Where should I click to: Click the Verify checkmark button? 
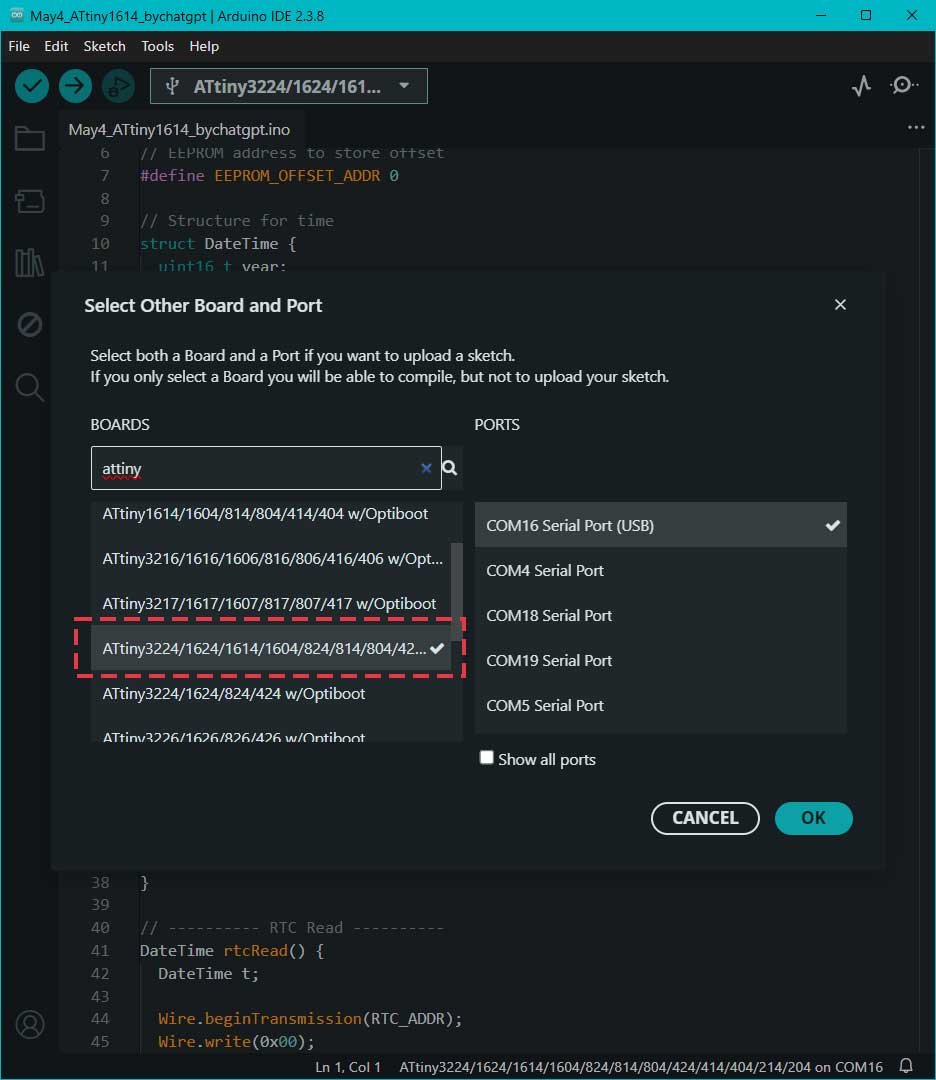pos(32,86)
